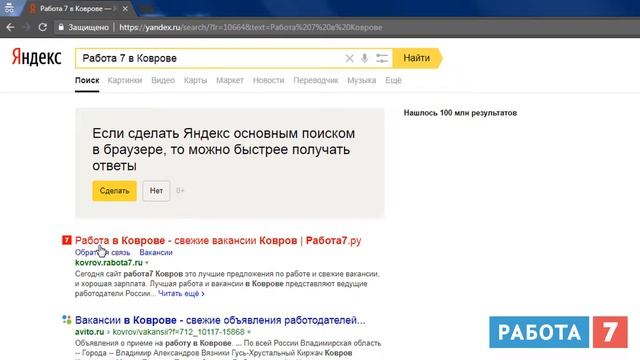The image size is (640, 360).
Task: Open the Переводчик tab
Action: tap(316, 80)
